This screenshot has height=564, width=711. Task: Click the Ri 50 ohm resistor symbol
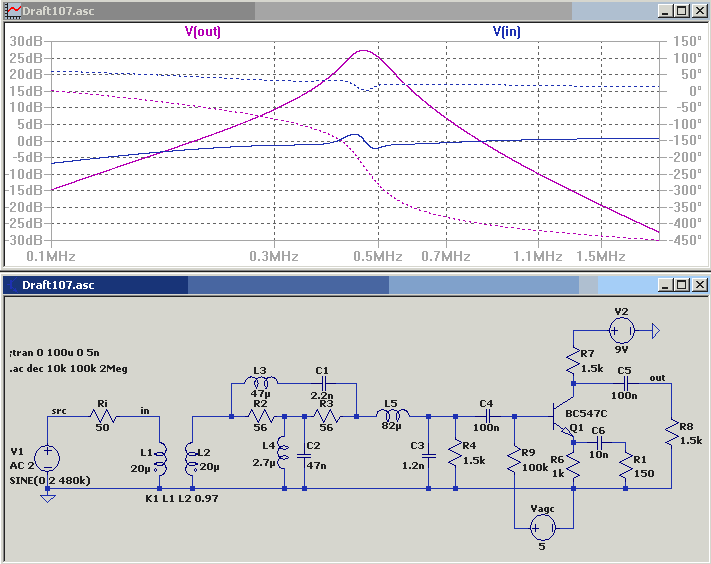[x=103, y=416]
